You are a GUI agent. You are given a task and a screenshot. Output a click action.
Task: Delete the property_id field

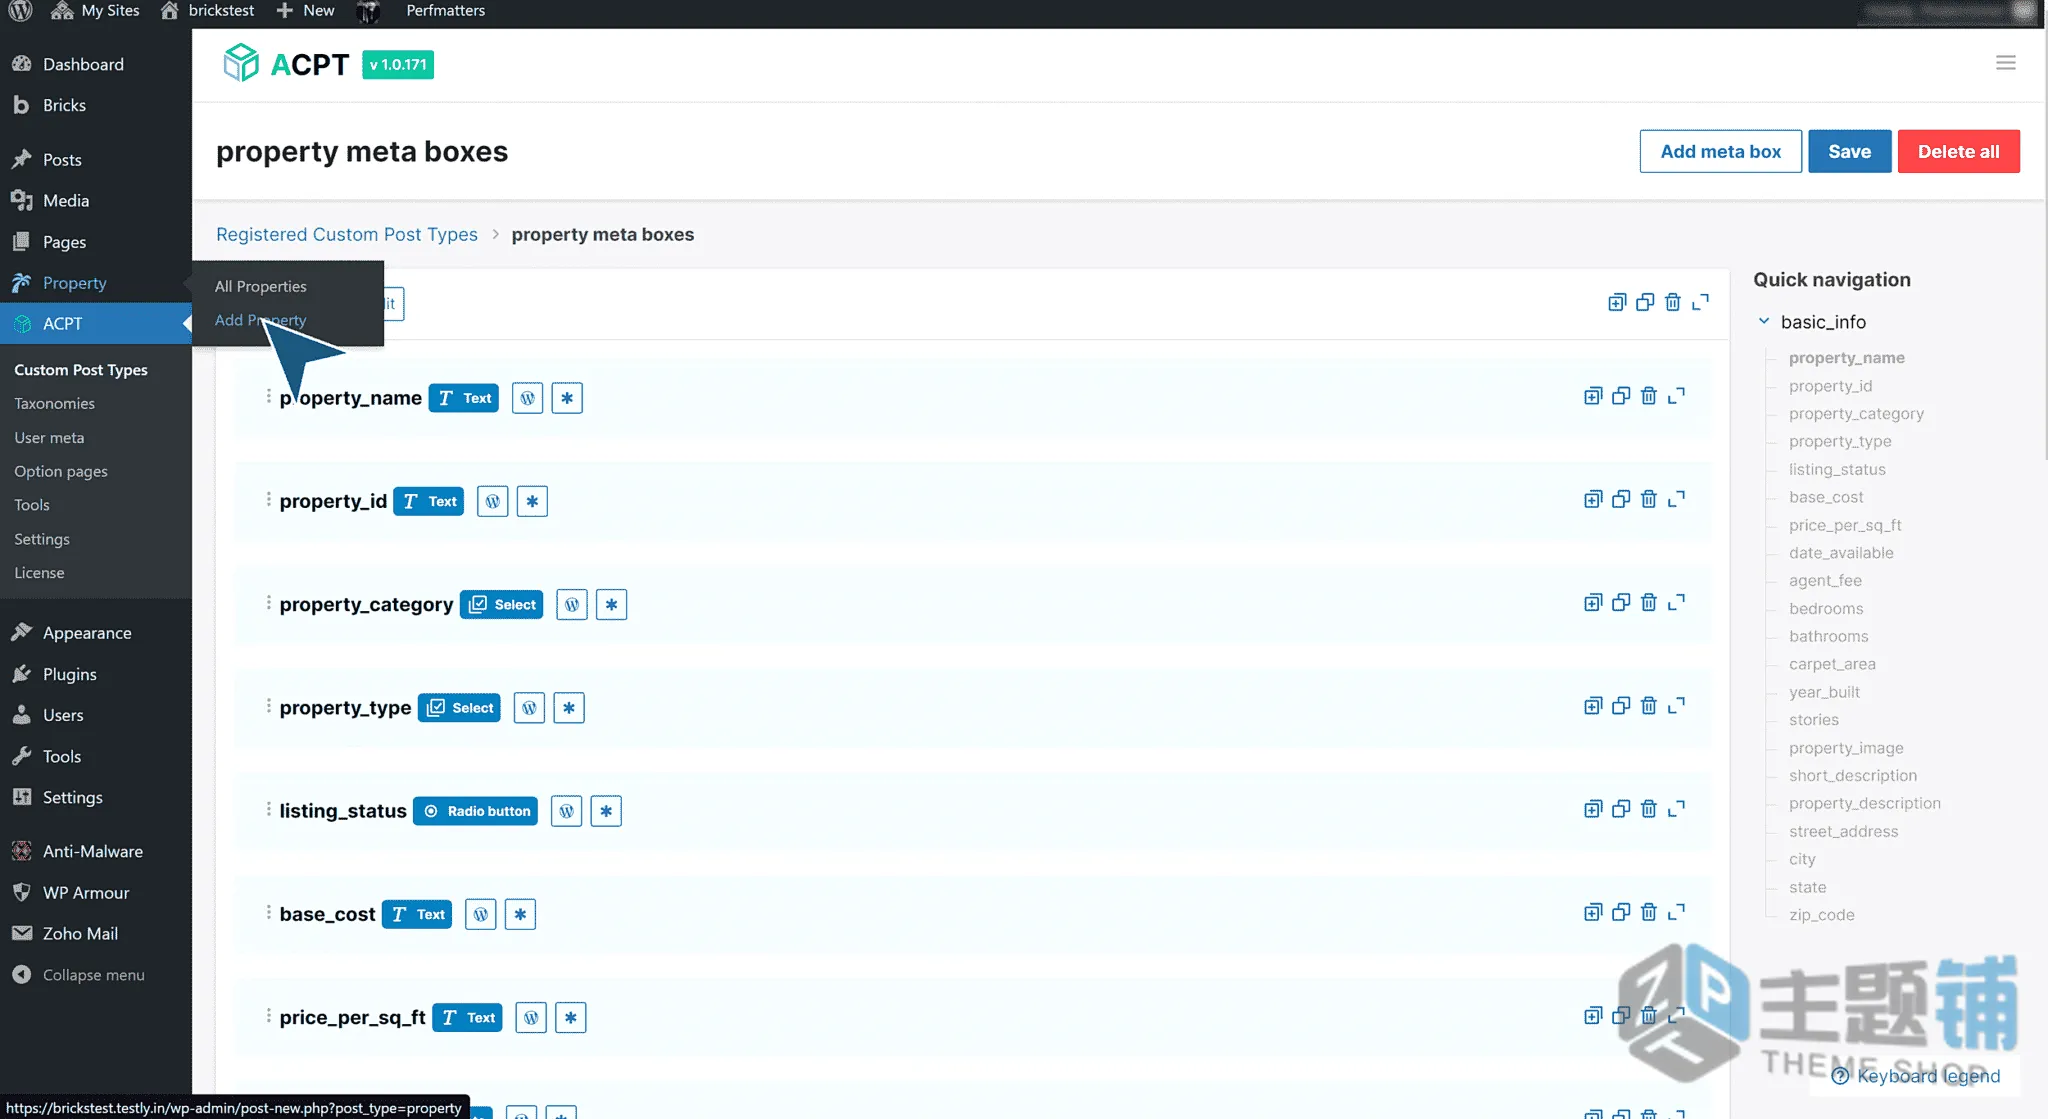pos(1649,499)
